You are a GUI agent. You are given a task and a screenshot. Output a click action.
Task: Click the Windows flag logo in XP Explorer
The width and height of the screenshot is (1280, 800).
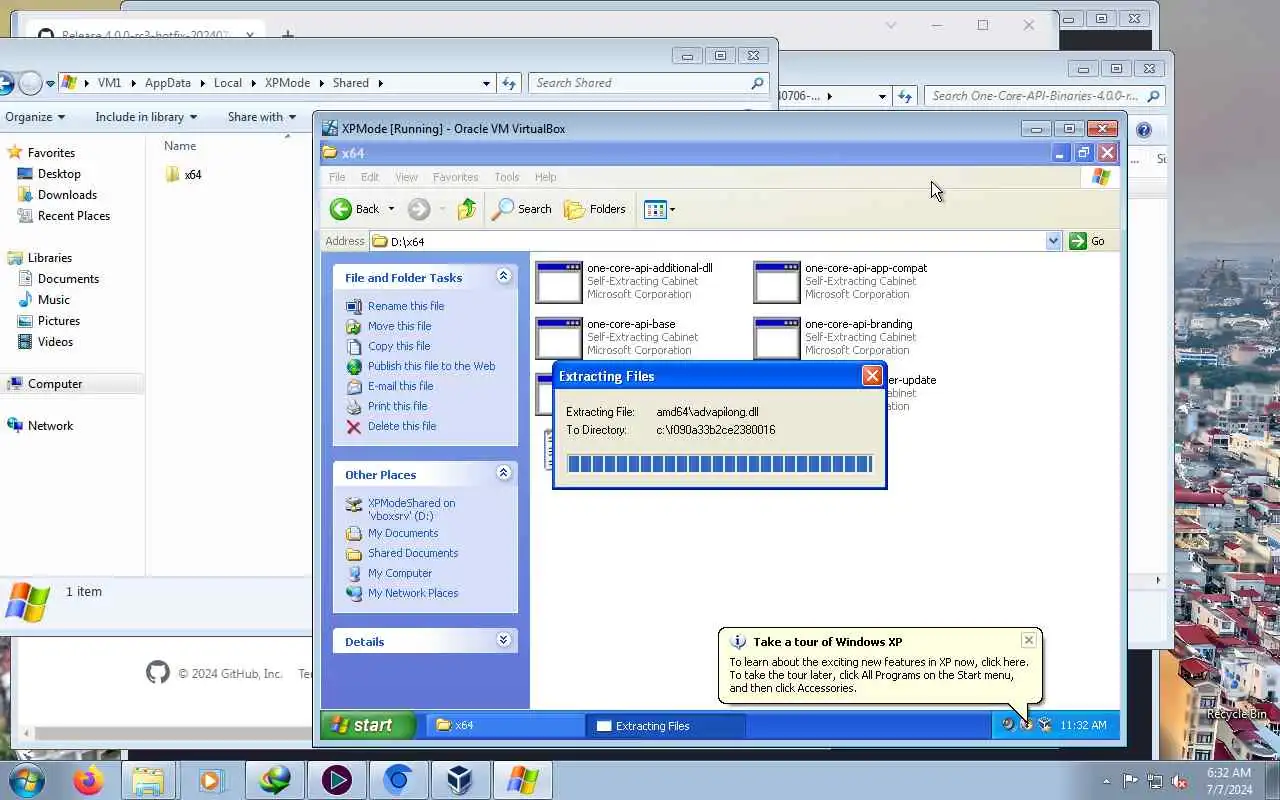pyautogui.click(x=1101, y=177)
